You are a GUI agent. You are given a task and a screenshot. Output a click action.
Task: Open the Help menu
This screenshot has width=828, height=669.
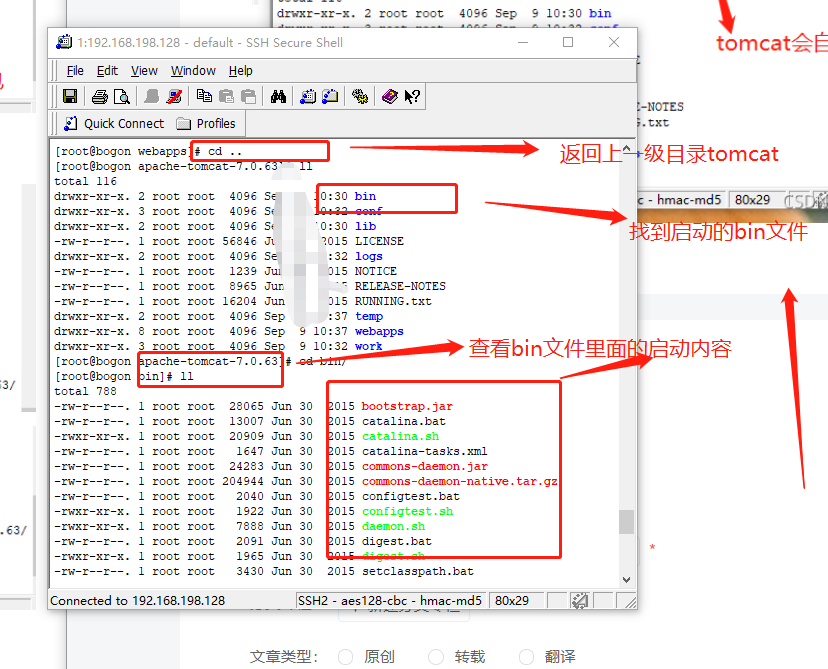(241, 71)
